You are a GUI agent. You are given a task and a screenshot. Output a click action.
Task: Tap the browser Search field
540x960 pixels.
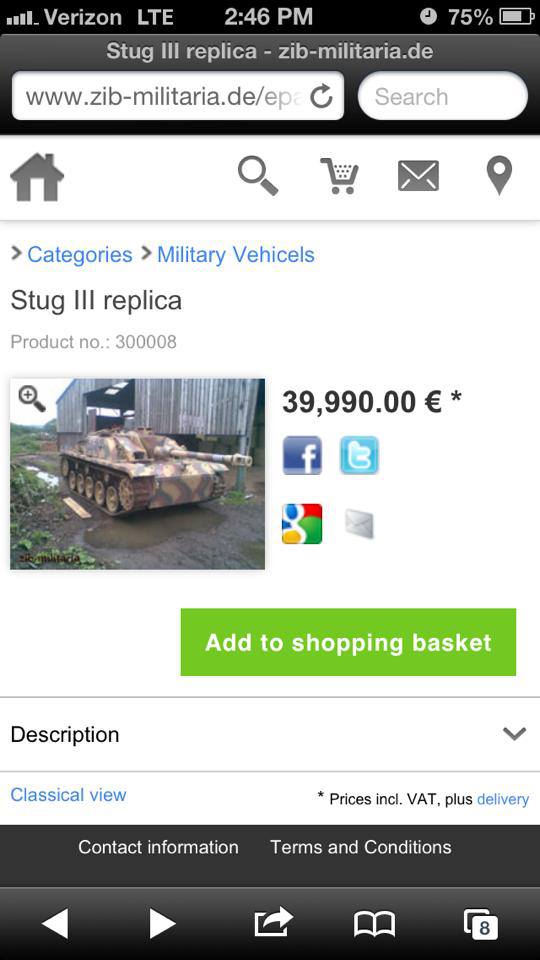[443, 96]
